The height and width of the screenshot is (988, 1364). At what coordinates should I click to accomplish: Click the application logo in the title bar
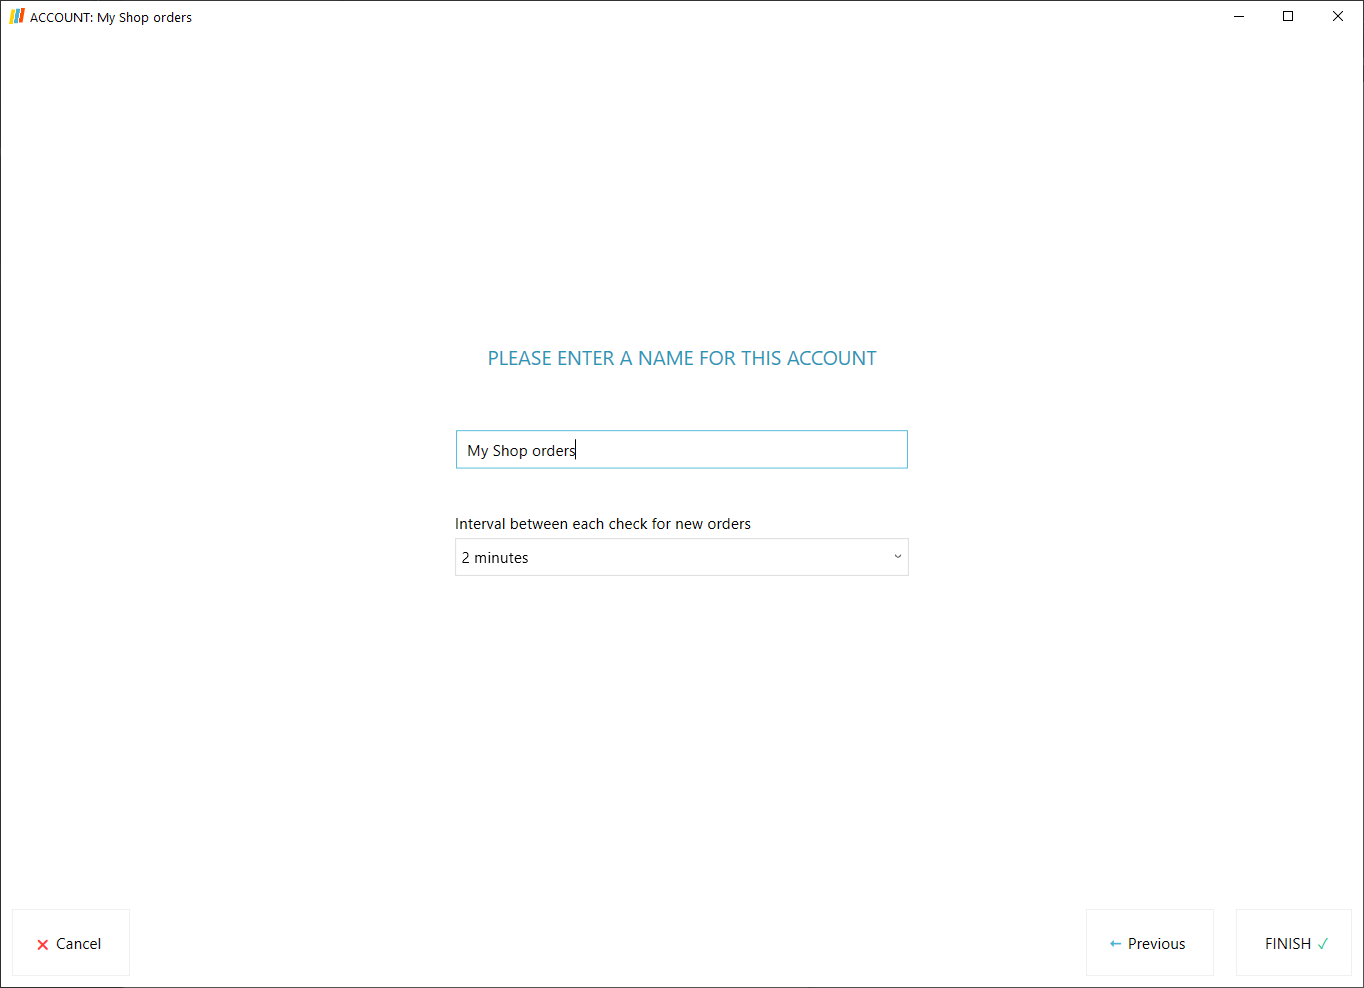[x=17, y=16]
